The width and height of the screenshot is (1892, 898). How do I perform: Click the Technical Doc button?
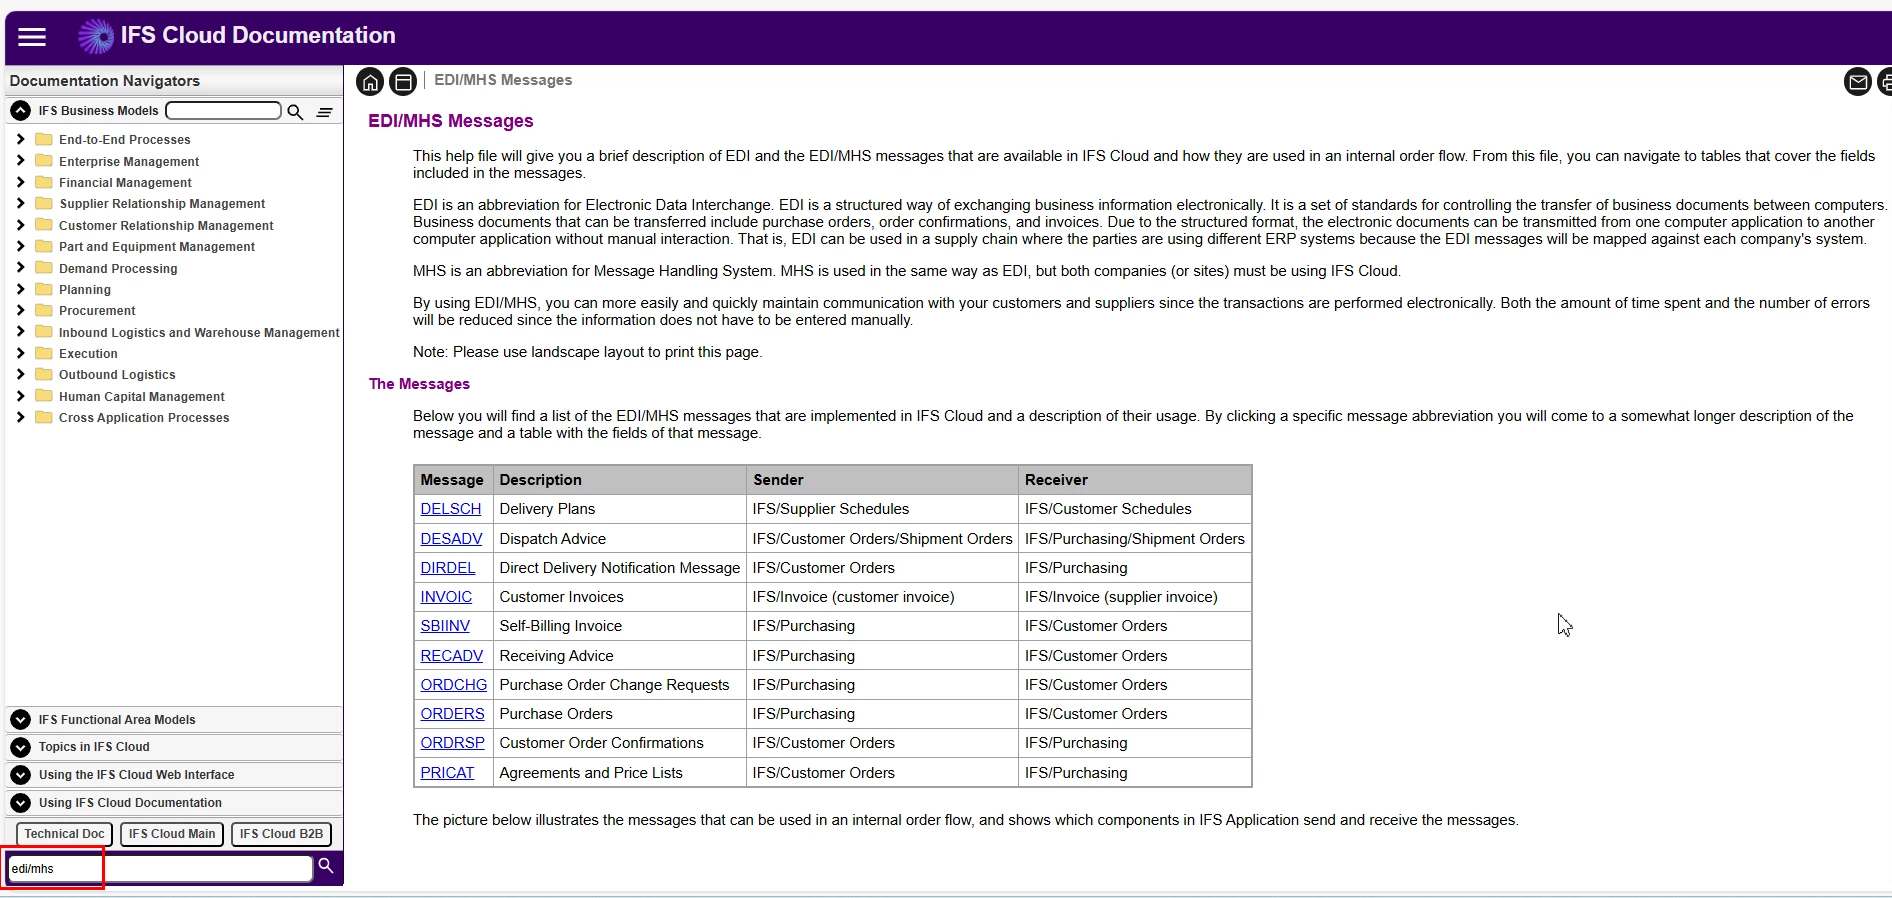pyautogui.click(x=64, y=834)
